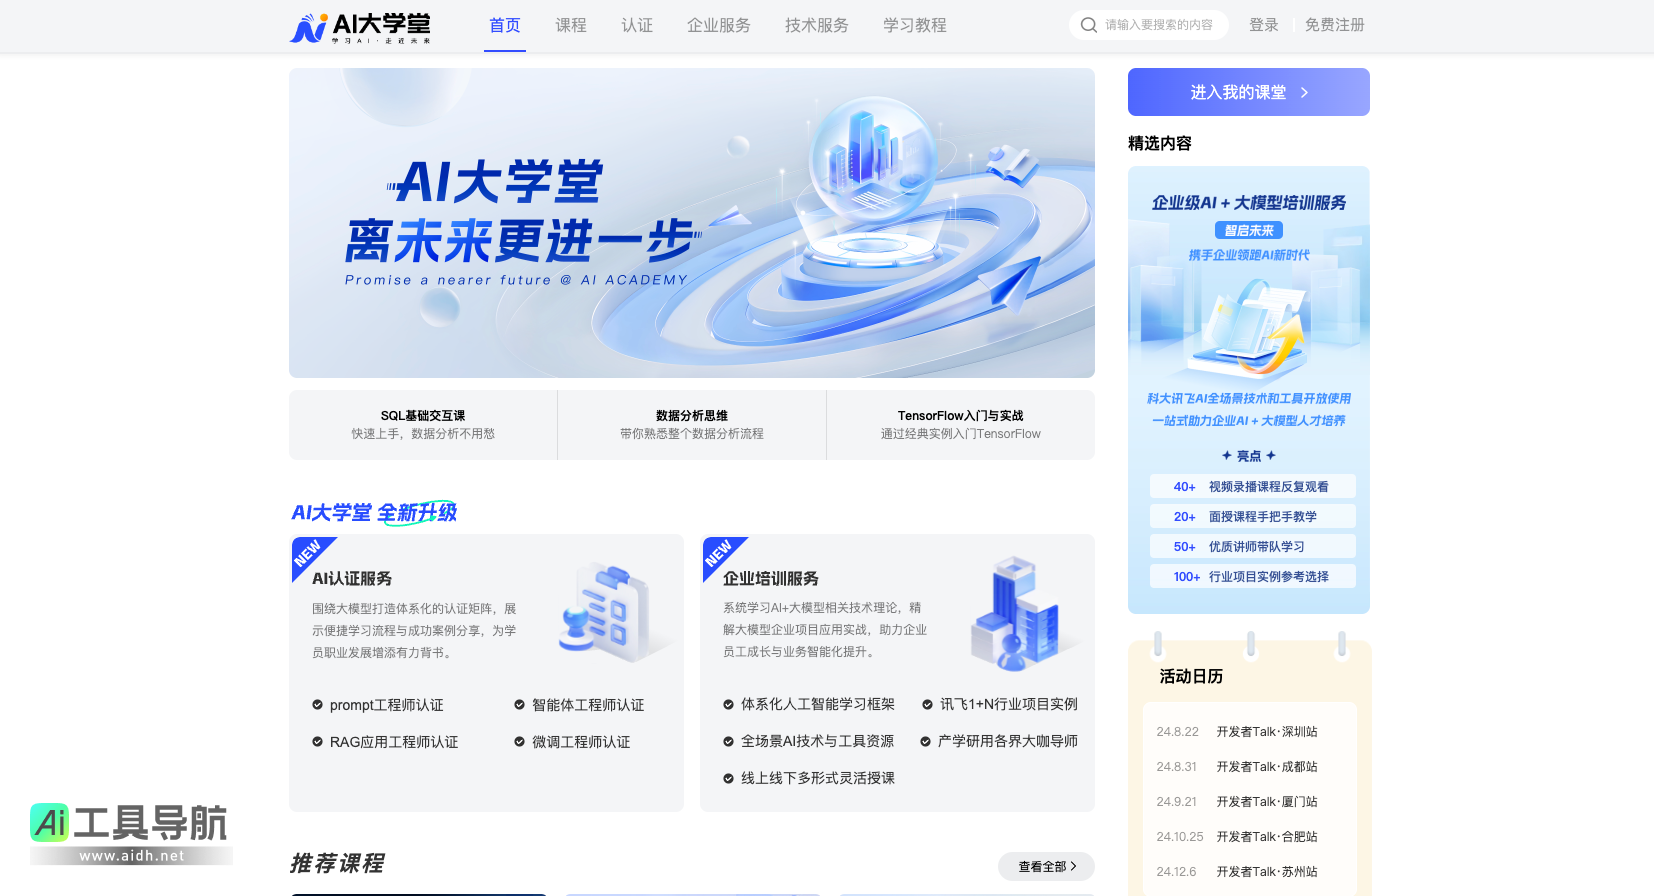Image resolution: width=1654 pixels, height=896 pixels.
Task: Click the checkmark icon beside prompt工程师认证
Action: [317, 705]
